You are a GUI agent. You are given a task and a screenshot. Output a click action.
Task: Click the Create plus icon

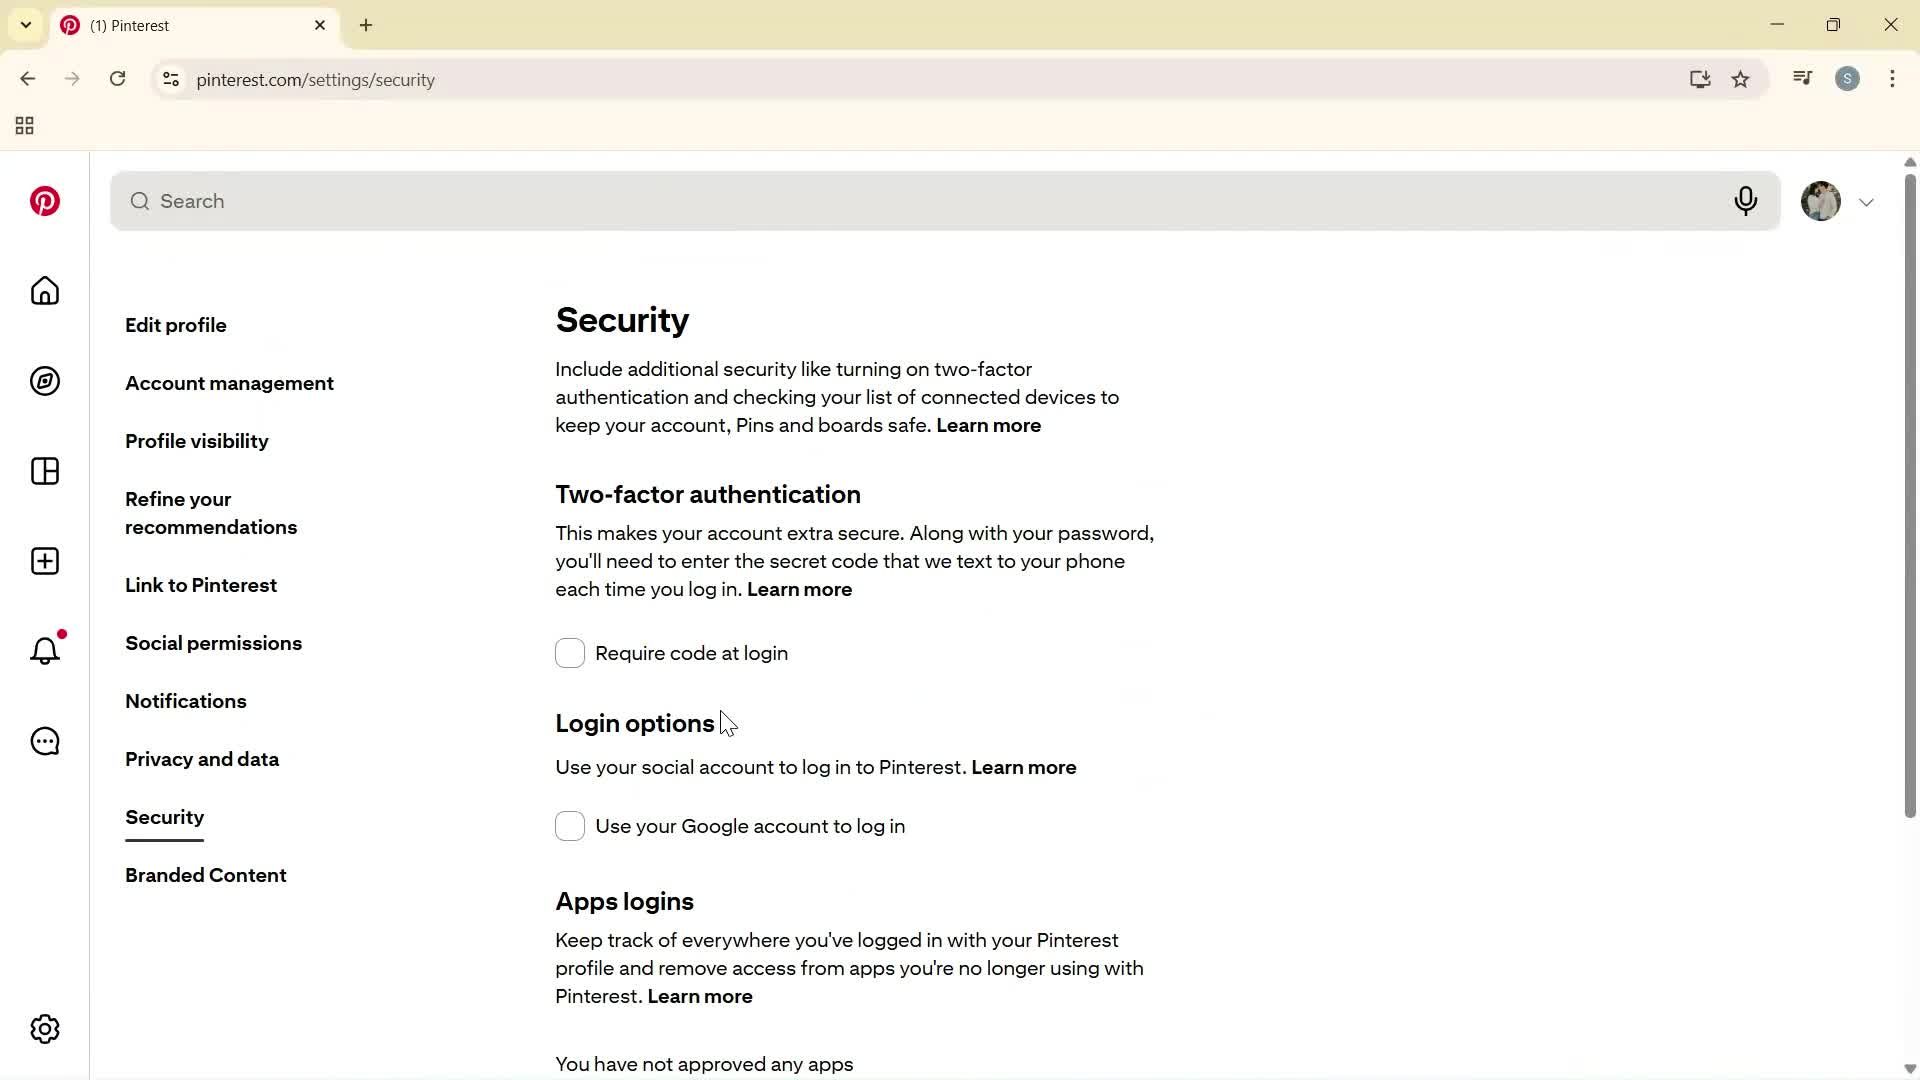click(44, 561)
